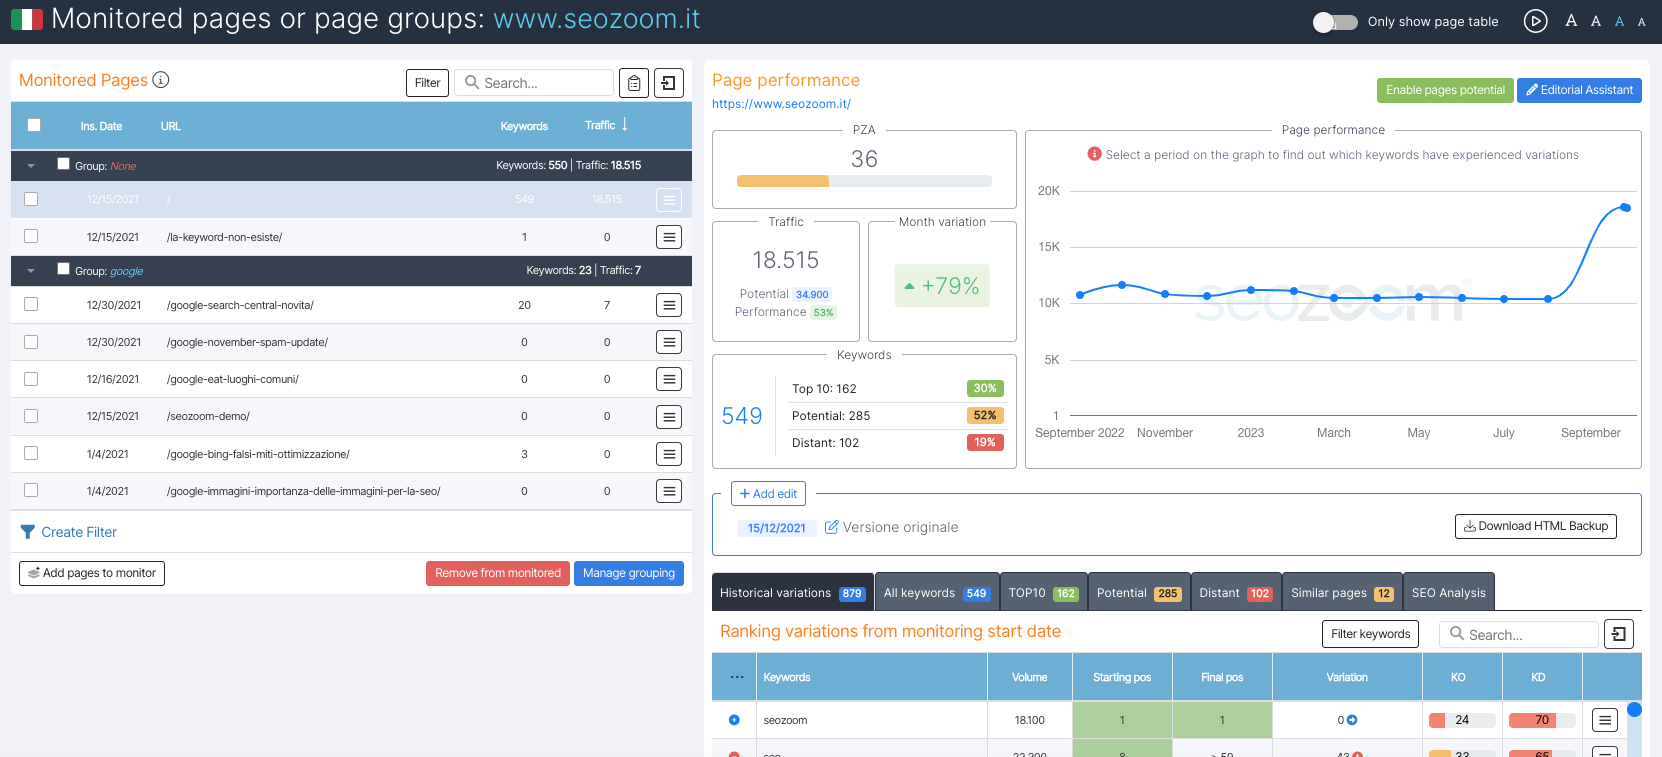1662x757 pixels.
Task: Click the KO bar showing 24
Action: click(x=1462, y=720)
